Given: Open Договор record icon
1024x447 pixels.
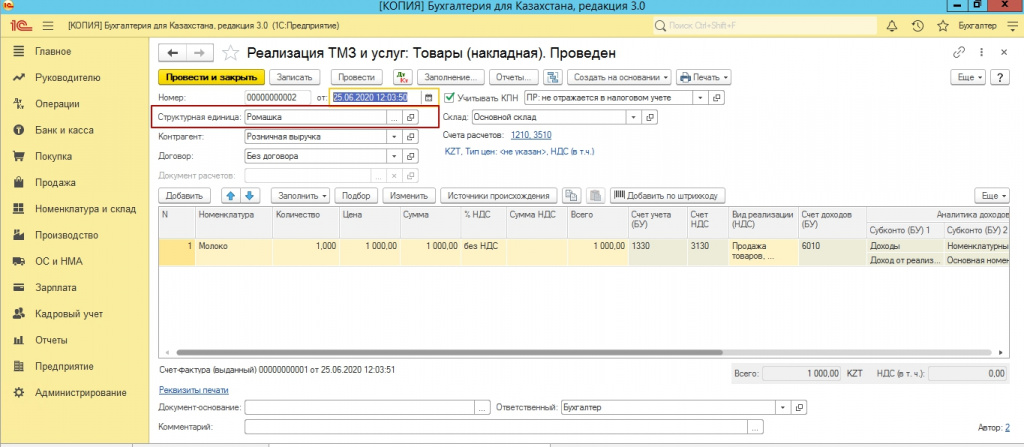Looking at the screenshot, I should click(x=411, y=157).
